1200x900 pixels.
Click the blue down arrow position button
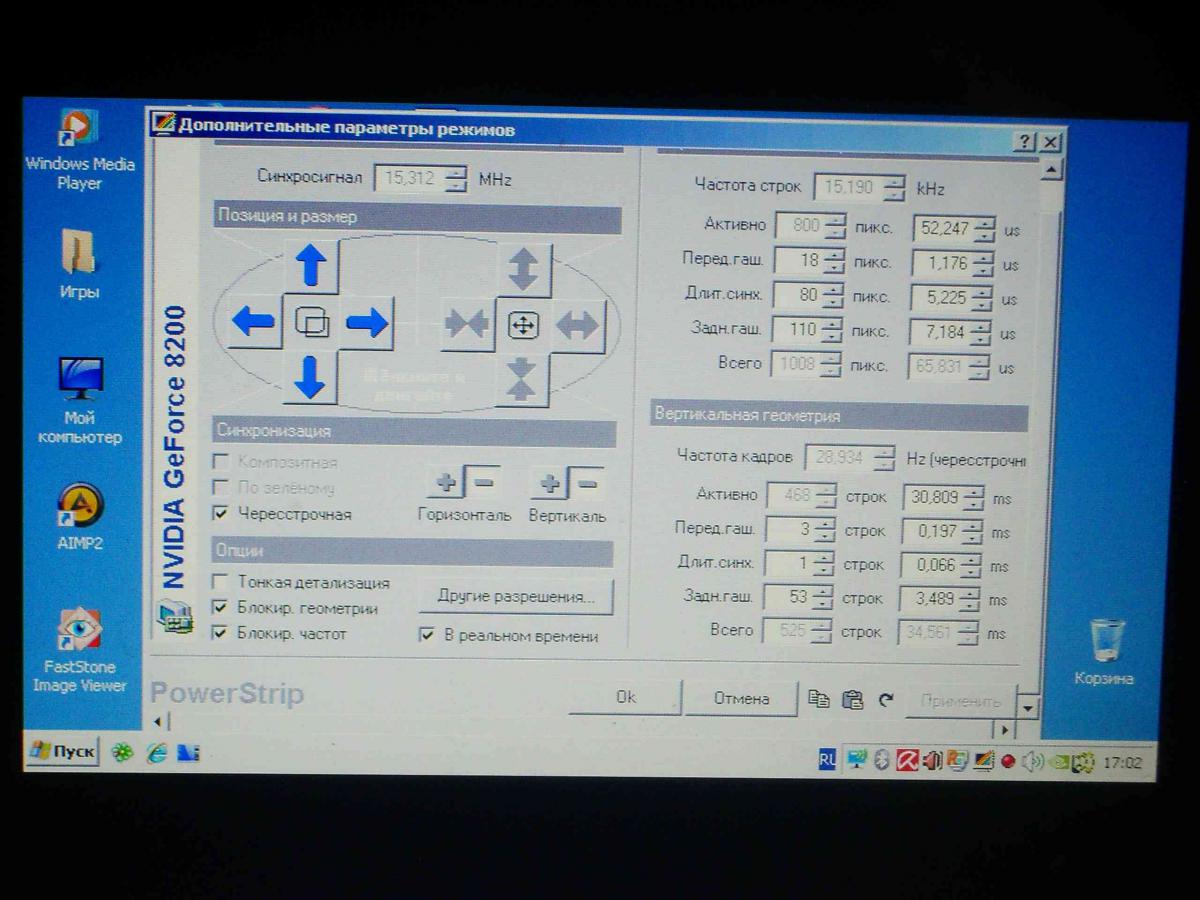tap(310, 377)
